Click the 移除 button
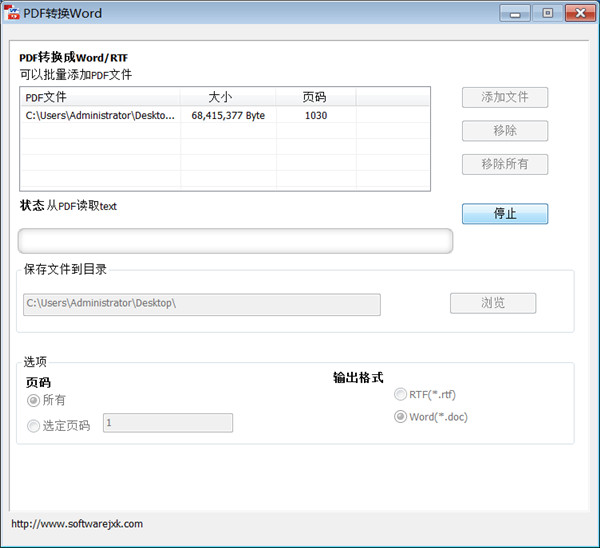This screenshot has width=600, height=548. [505, 131]
